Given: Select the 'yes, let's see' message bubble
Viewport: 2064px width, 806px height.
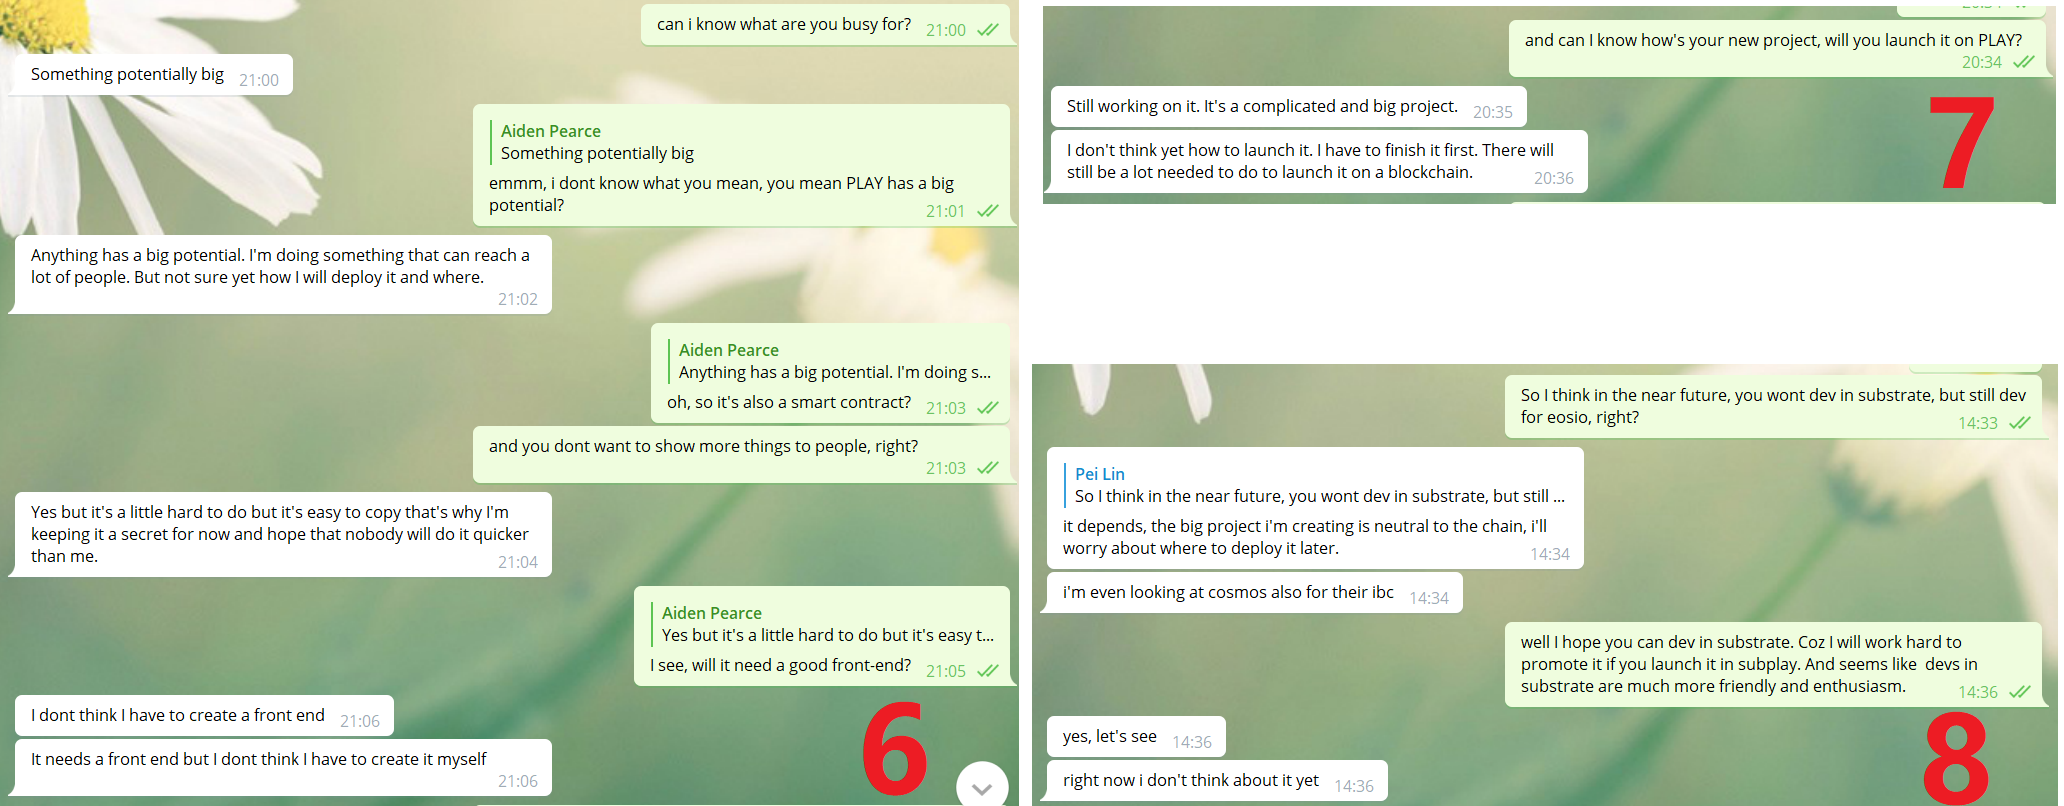Looking at the screenshot, I should point(1137,737).
